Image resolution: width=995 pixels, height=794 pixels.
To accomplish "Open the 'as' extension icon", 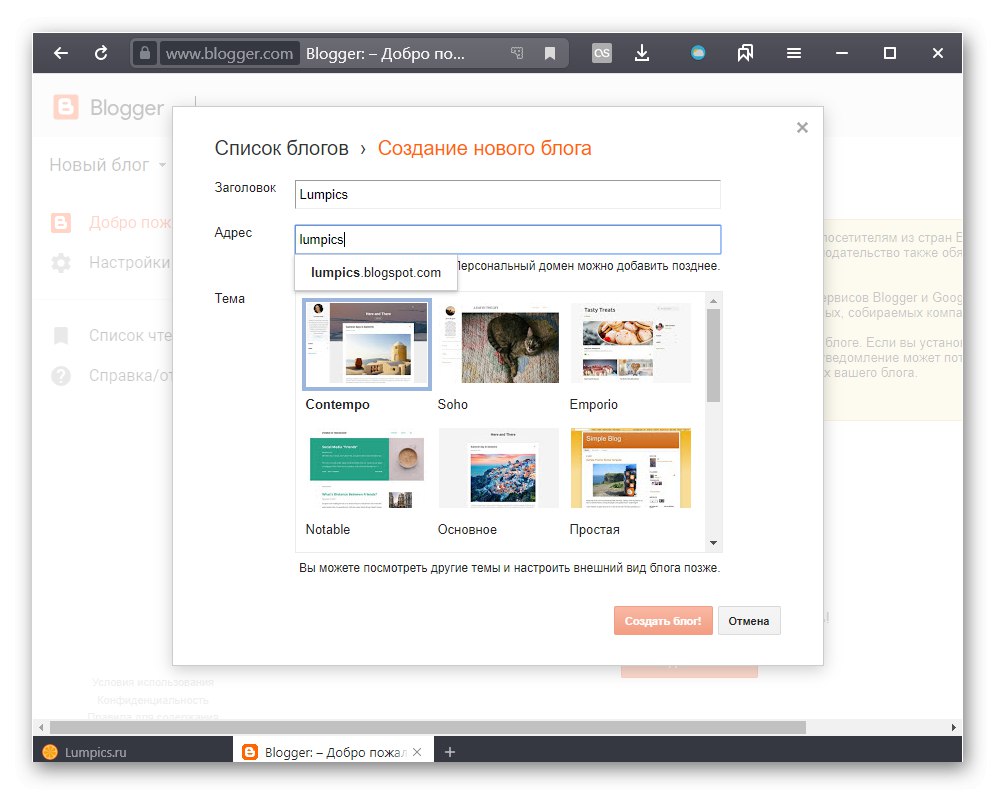I will point(602,53).
